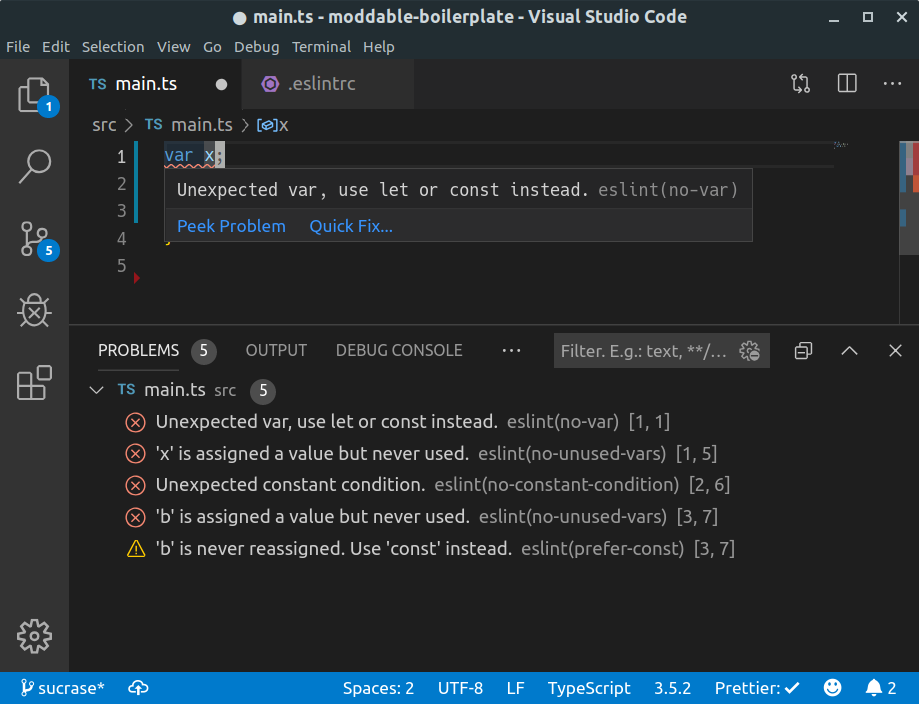Open the Debug view bug icon

(34, 311)
